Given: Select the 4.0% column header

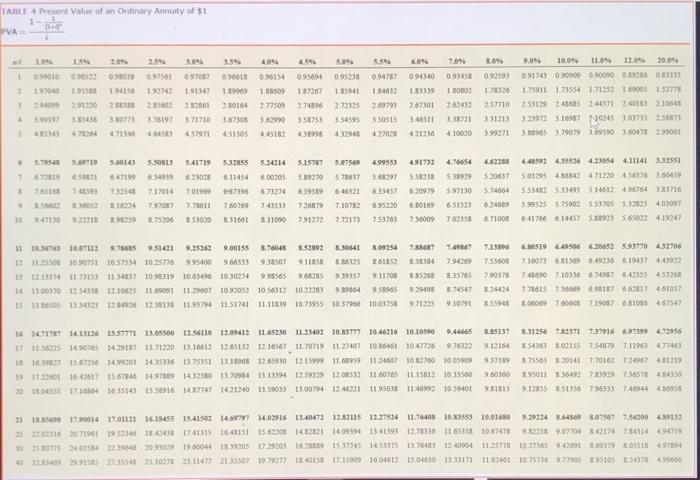Looking at the screenshot, I should (270, 62).
